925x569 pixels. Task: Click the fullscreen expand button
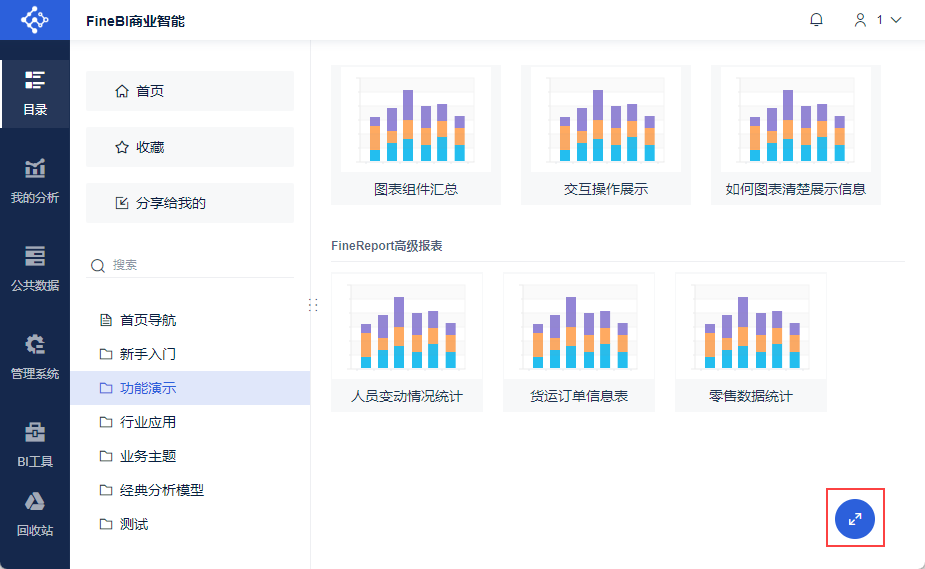[855, 519]
